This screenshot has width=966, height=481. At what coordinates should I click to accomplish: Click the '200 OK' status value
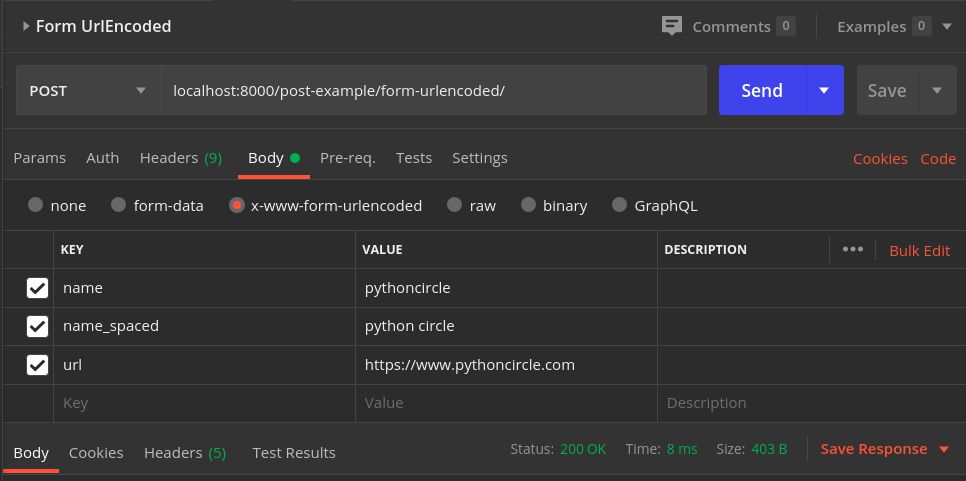point(583,450)
